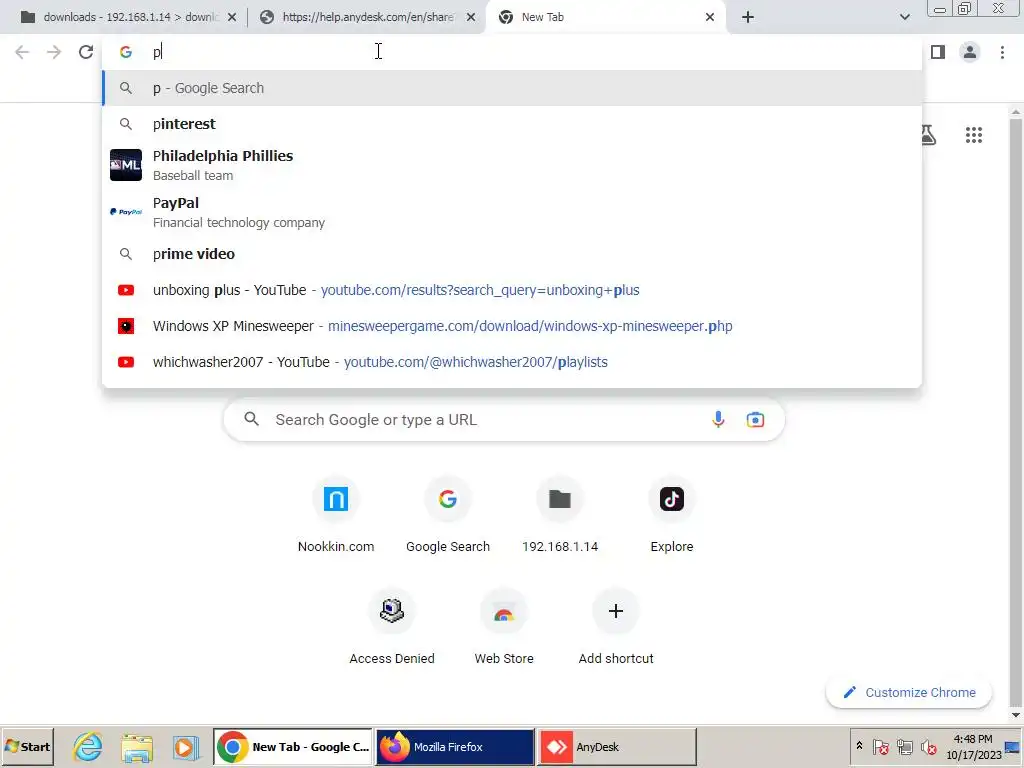Choose the PayPal suggestion

512,212
